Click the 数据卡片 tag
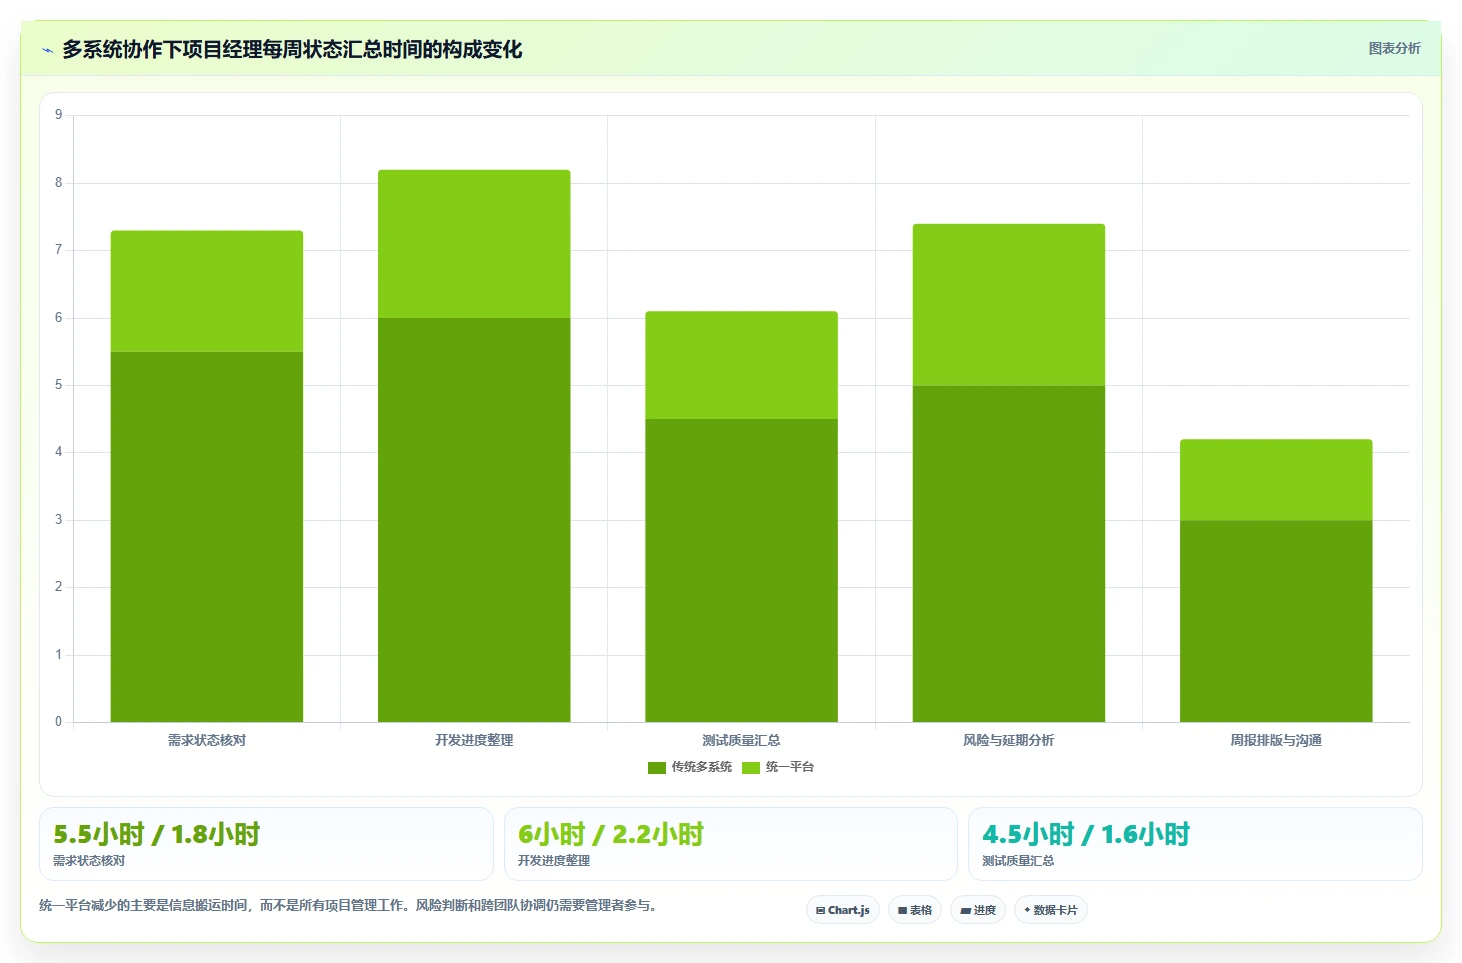Image resolution: width=1462 pixels, height=963 pixels. click(x=1051, y=910)
